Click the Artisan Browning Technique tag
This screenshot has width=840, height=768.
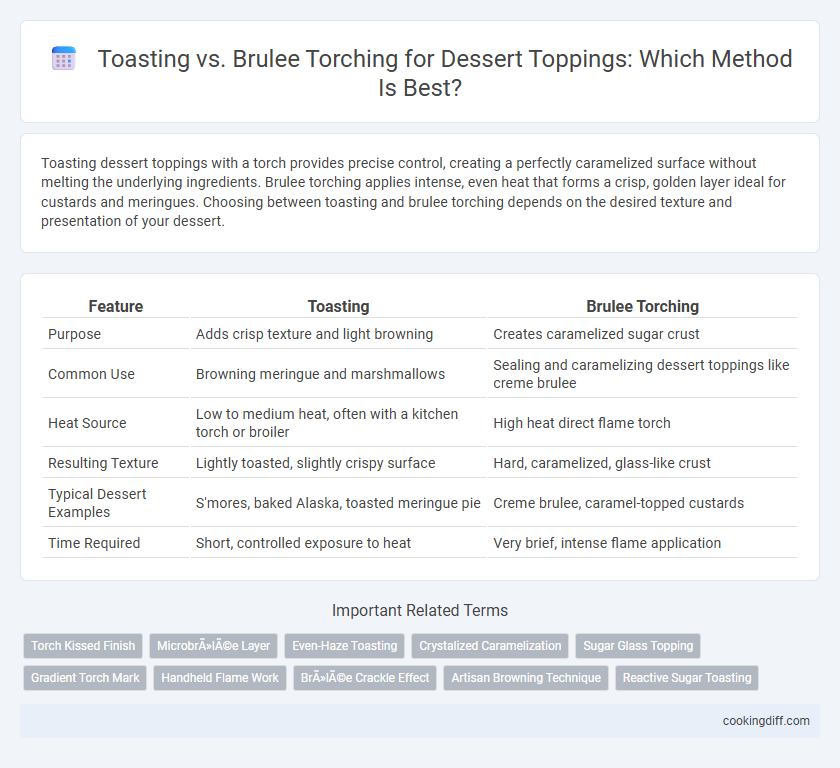click(526, 677)
